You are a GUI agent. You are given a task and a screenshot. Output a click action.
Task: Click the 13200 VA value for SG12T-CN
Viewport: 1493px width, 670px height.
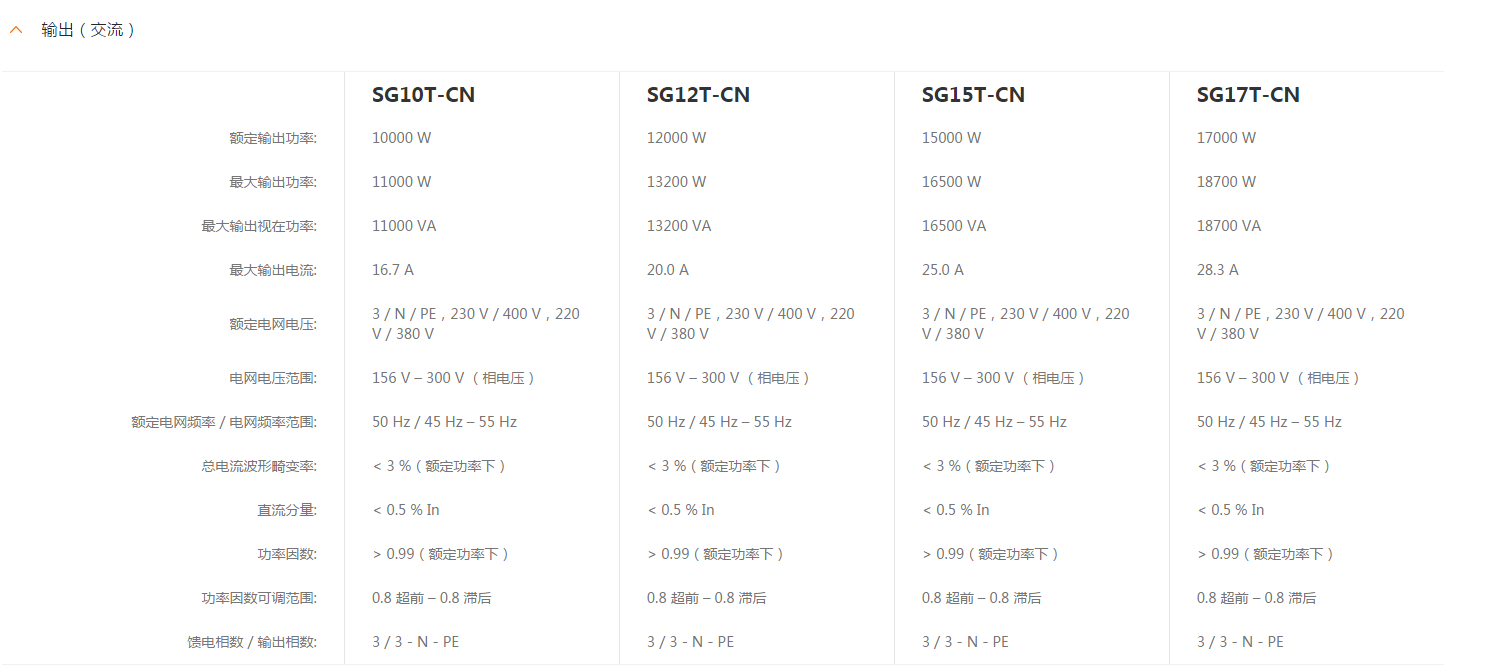pos(679,226)
